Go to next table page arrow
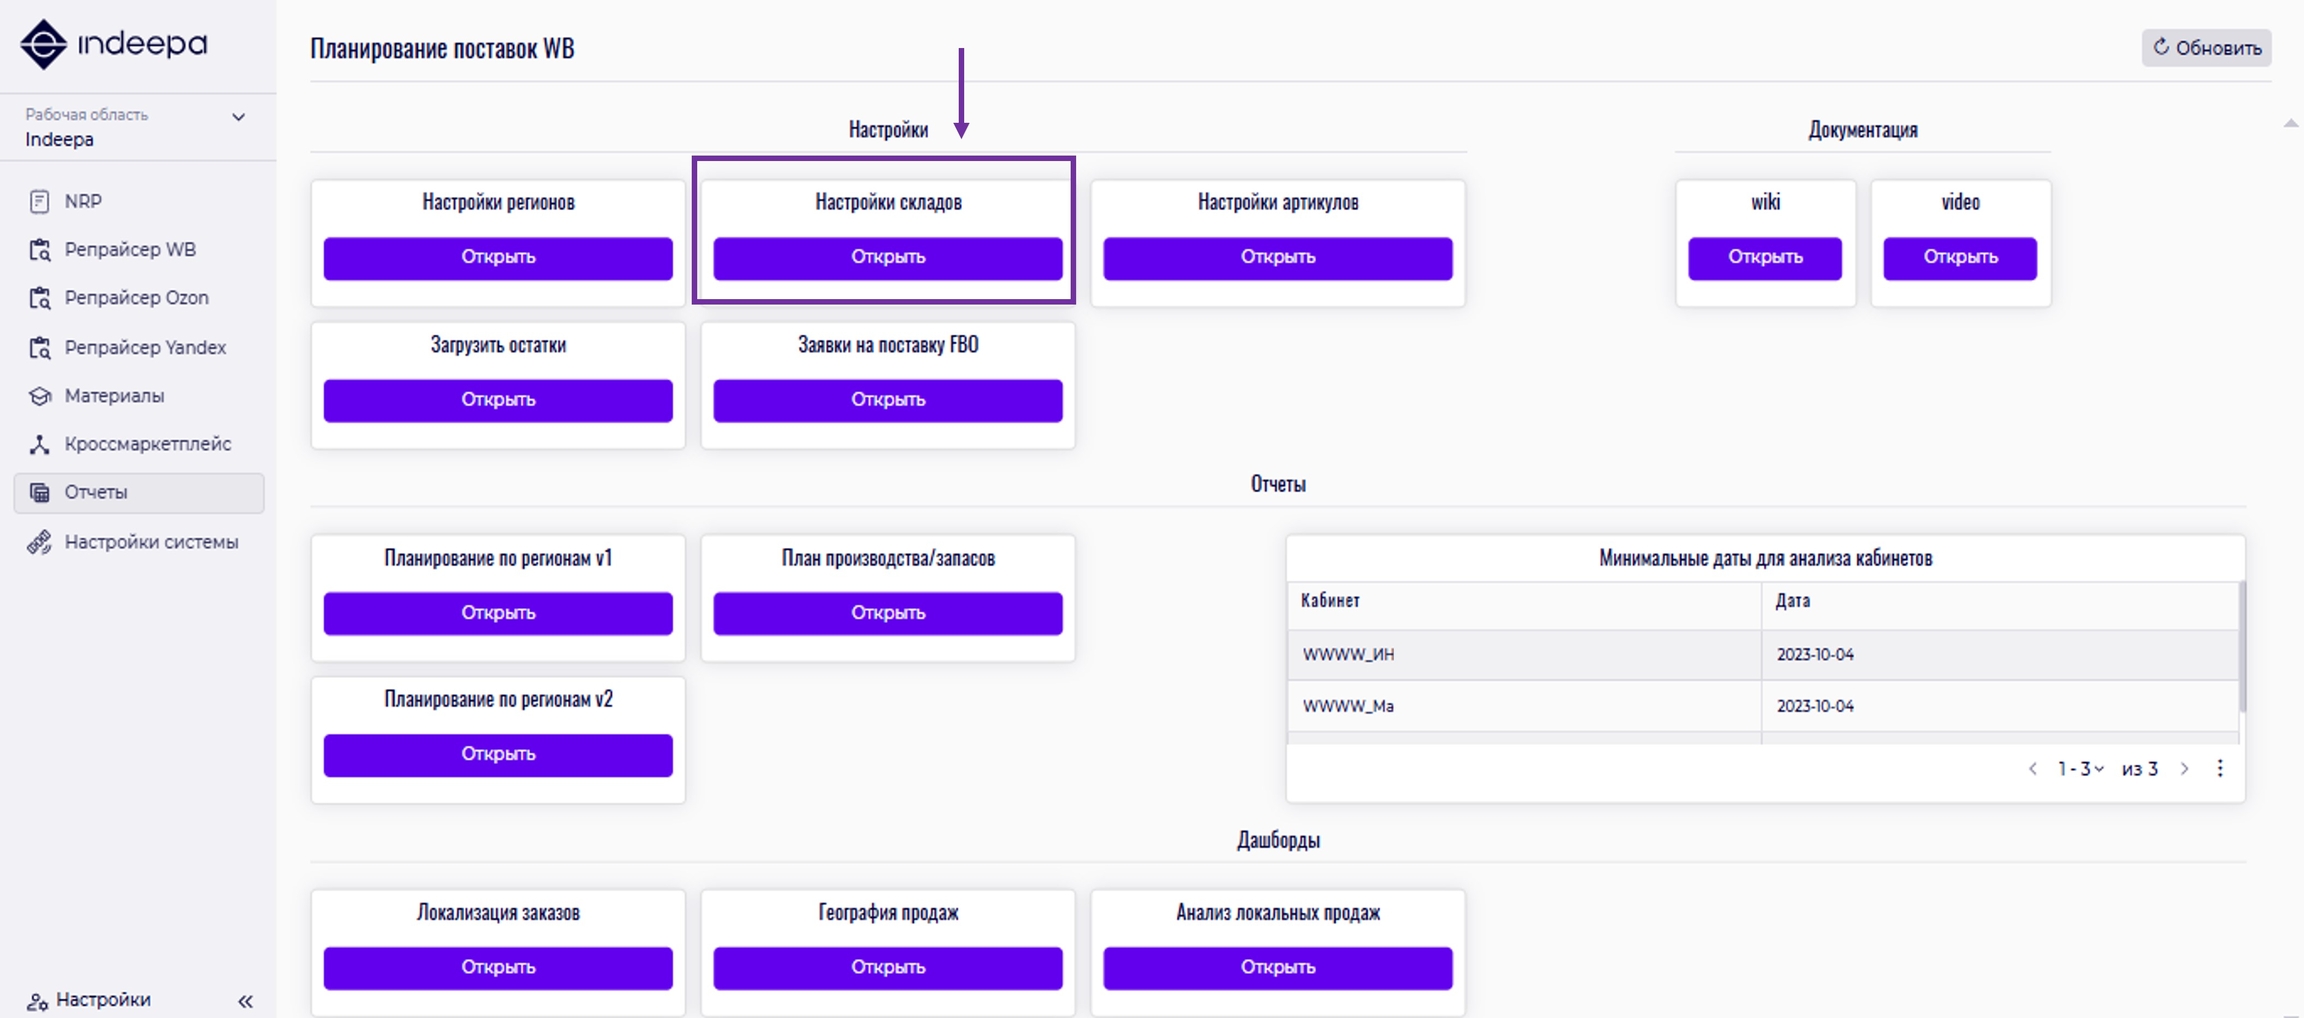Viewport: 2304px width, 1018px height. coord(2185,768)
